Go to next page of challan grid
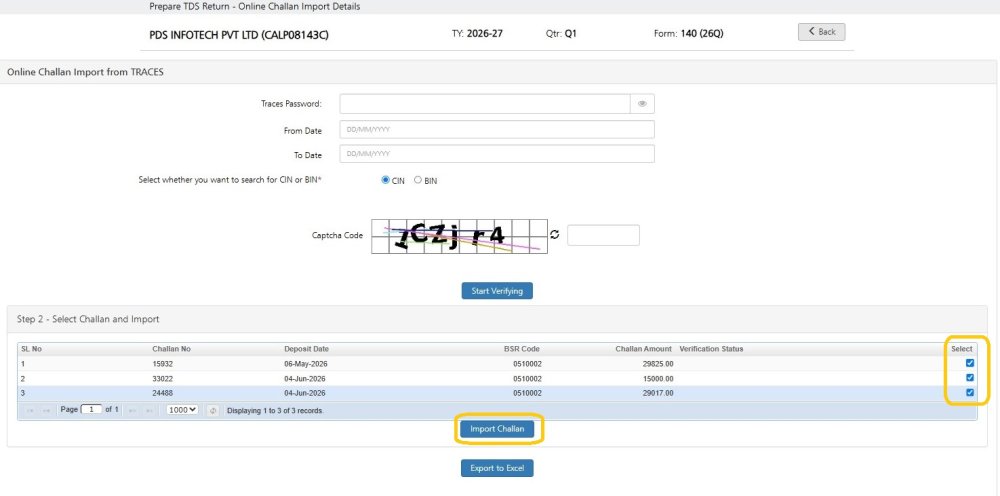The height and width of the screenshot is (496, 1000). [133, 410]
